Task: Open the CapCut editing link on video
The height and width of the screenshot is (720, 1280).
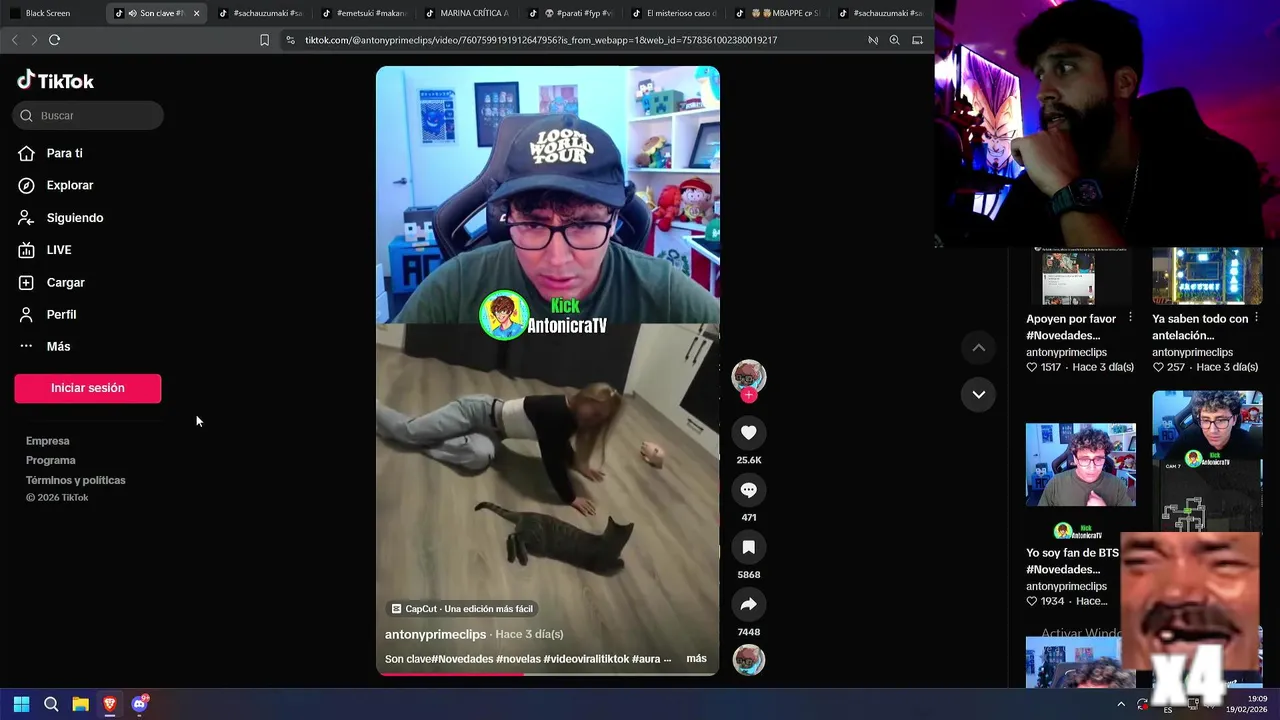Action: click(462, 609)
